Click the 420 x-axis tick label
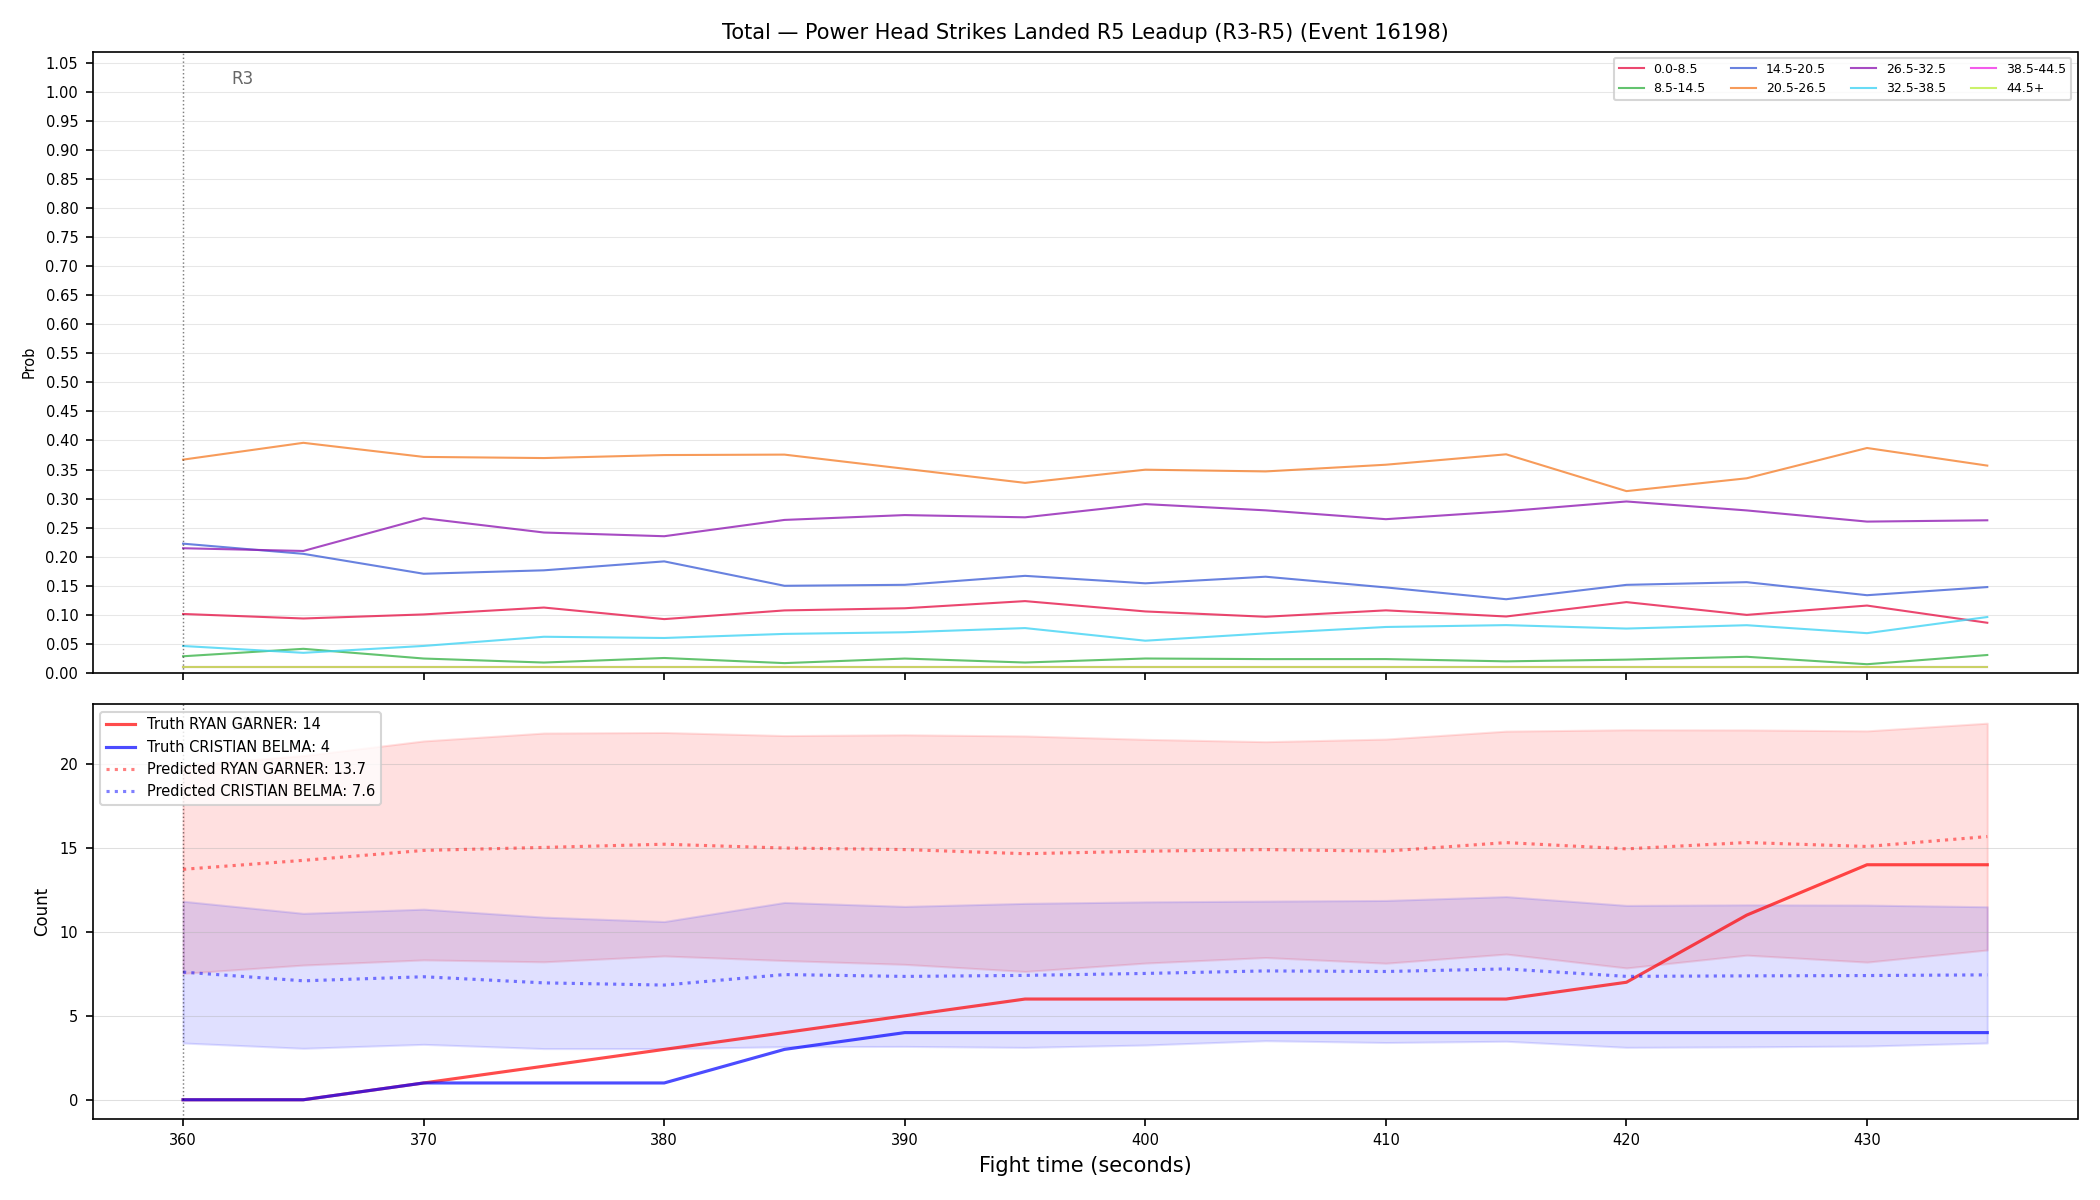Image resolution: width=2100 pixels, height=1200 pixels. click(x=1625, y=1138)
